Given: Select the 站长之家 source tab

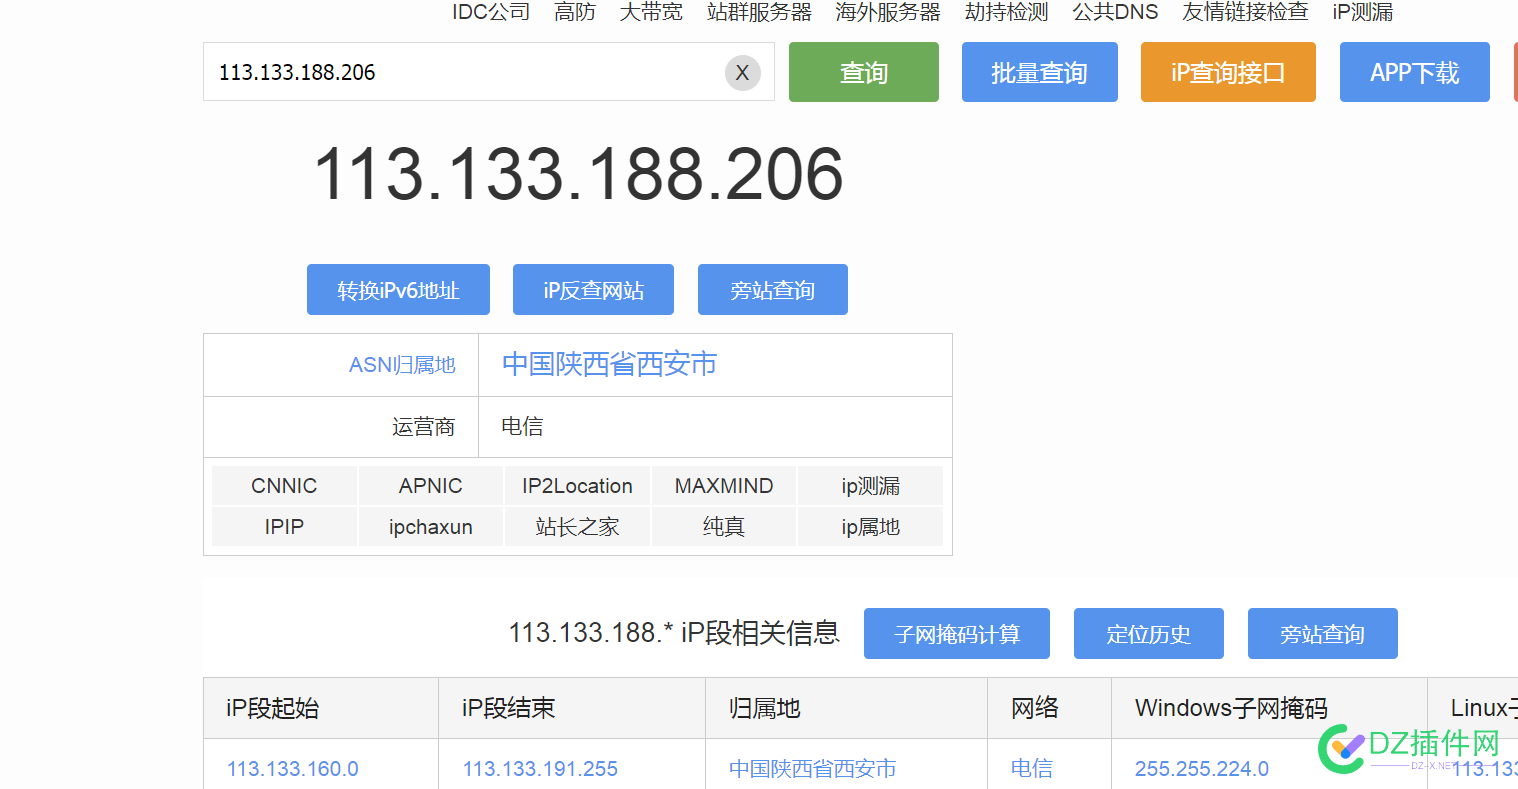Looking at the screenshot, I should (577, 527).
